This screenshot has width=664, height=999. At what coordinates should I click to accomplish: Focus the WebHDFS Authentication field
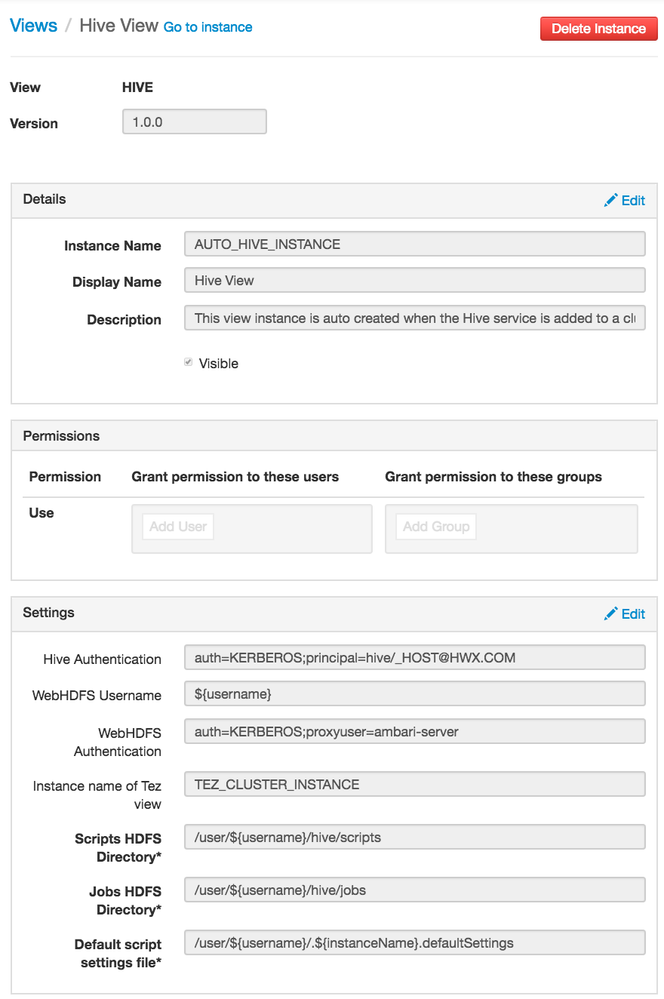coord(414,732)
